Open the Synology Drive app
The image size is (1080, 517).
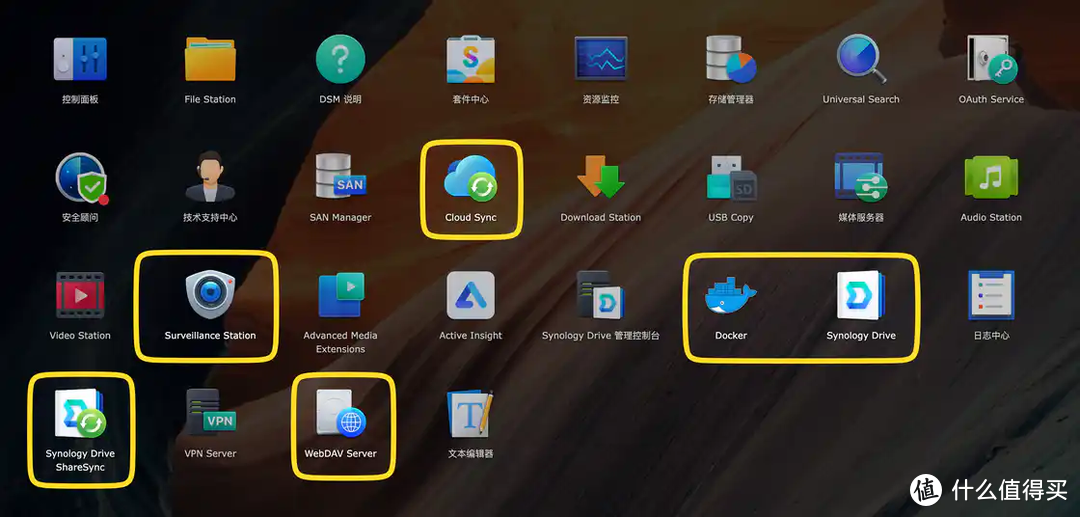[x=861, y=295]
